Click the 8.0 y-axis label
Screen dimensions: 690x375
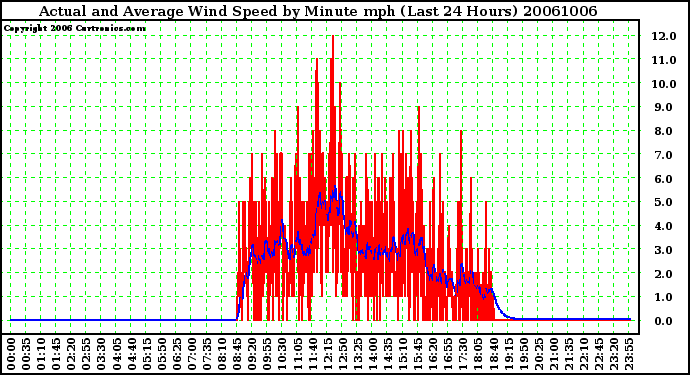(x=663, y=131)
